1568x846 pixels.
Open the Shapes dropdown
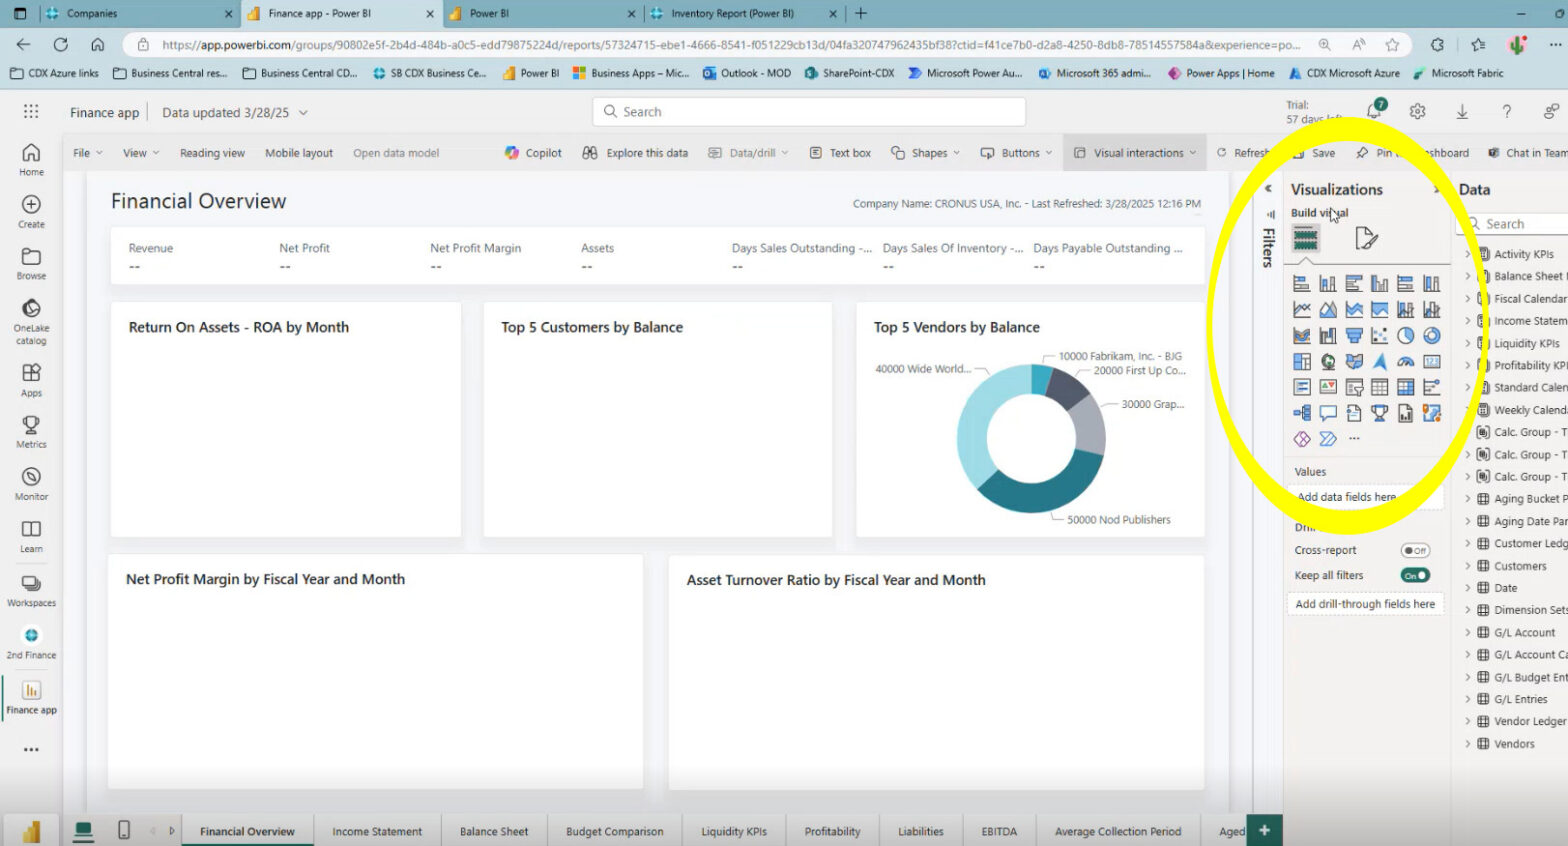pyautogui.click(x=925, y=153)
